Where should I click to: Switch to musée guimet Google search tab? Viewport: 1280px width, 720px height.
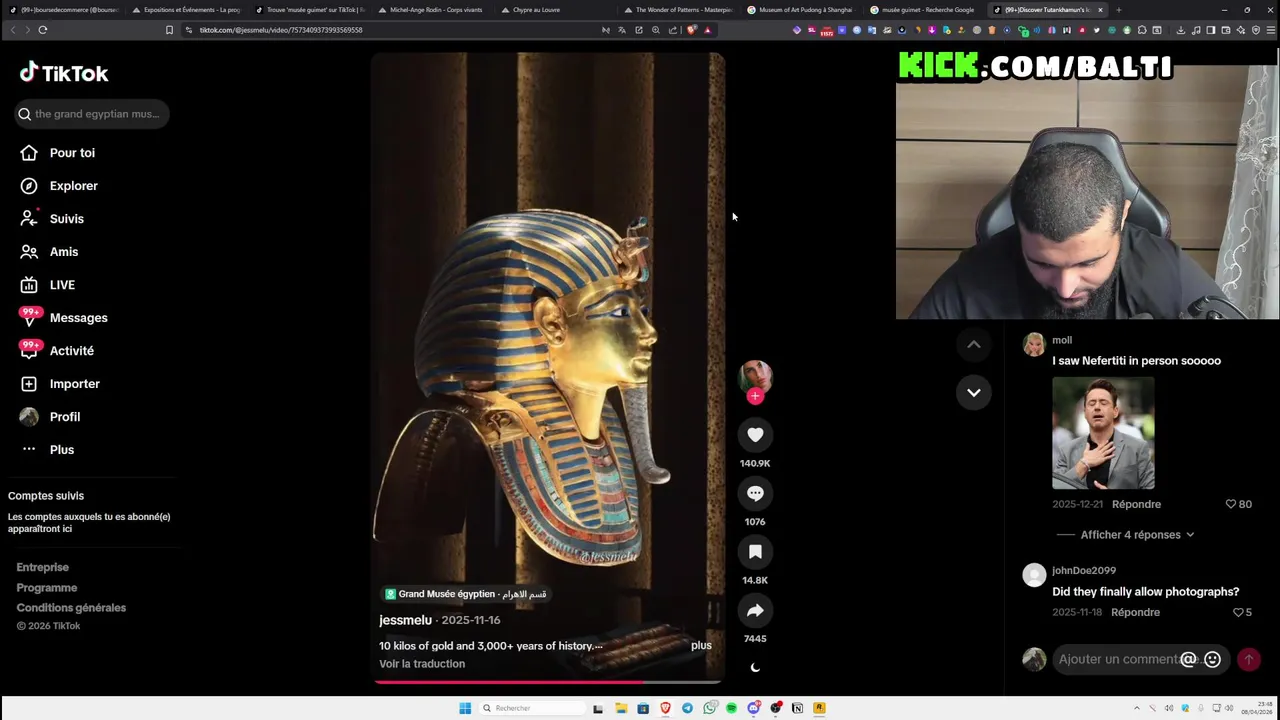click(924, 10)
